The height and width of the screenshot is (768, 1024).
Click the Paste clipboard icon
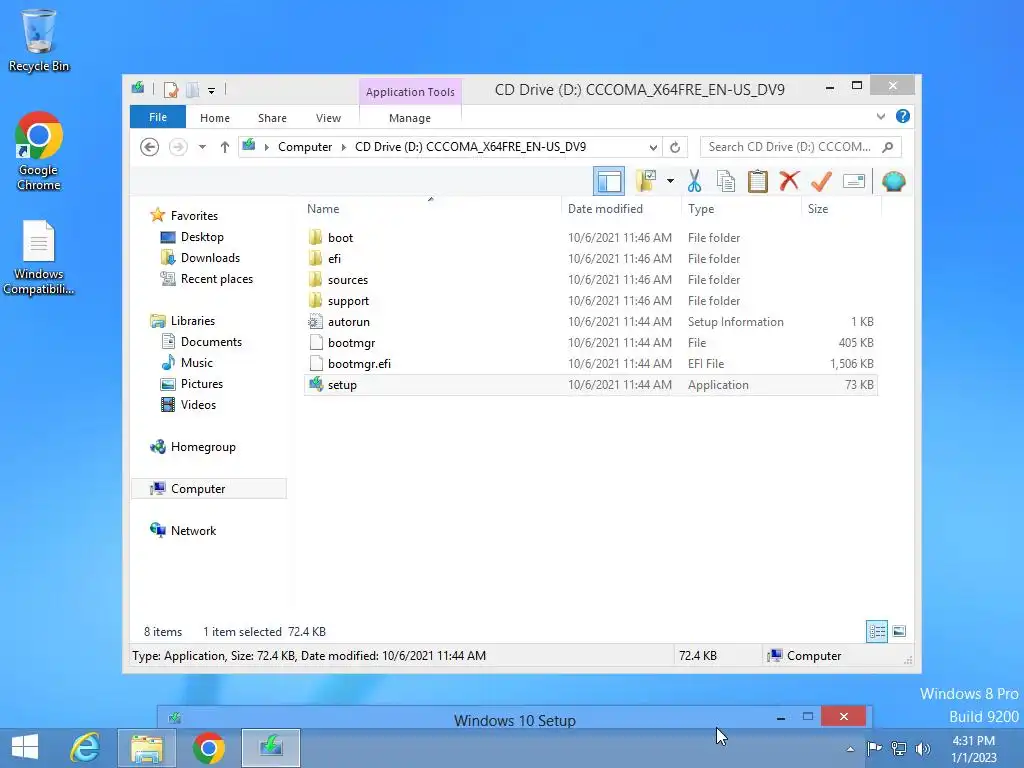758,181
